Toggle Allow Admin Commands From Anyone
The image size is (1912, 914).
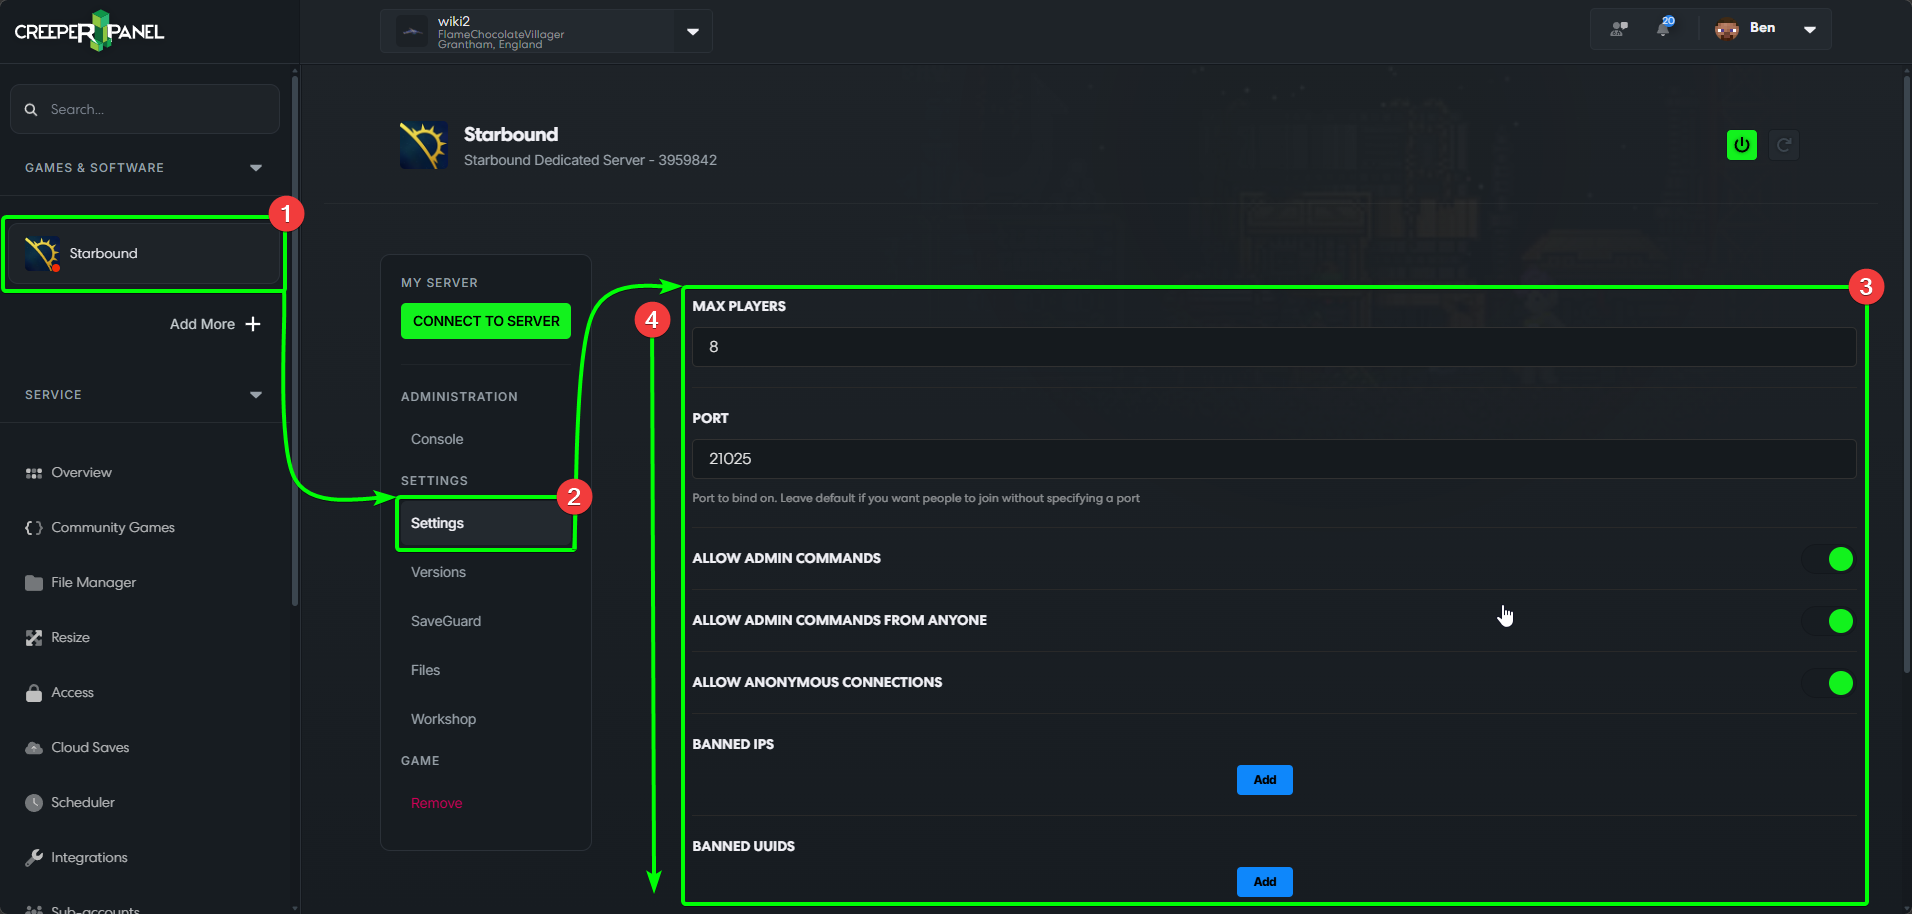point(1828,621)
